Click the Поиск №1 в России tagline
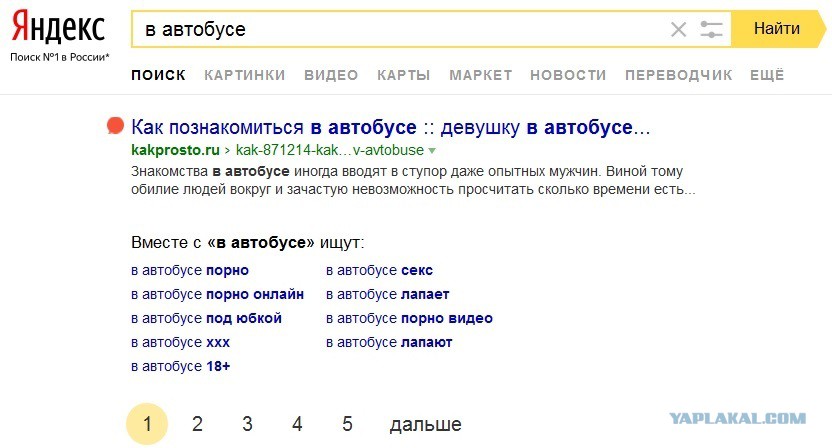The height and width of the screenshot is (448, 832). (59, 57)
